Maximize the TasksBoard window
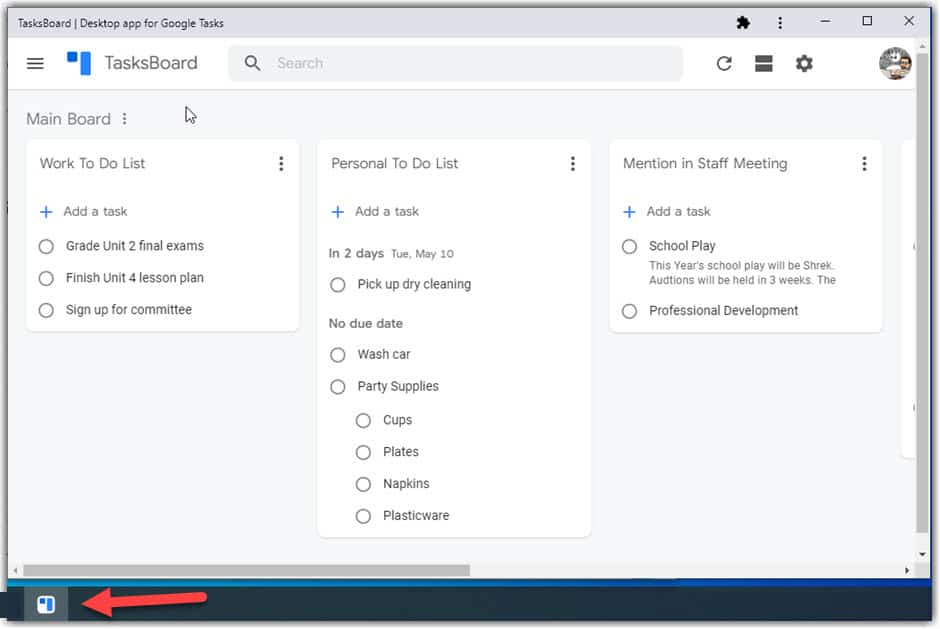The width and height of the screenshot is (940, 629). coord(867,22)
